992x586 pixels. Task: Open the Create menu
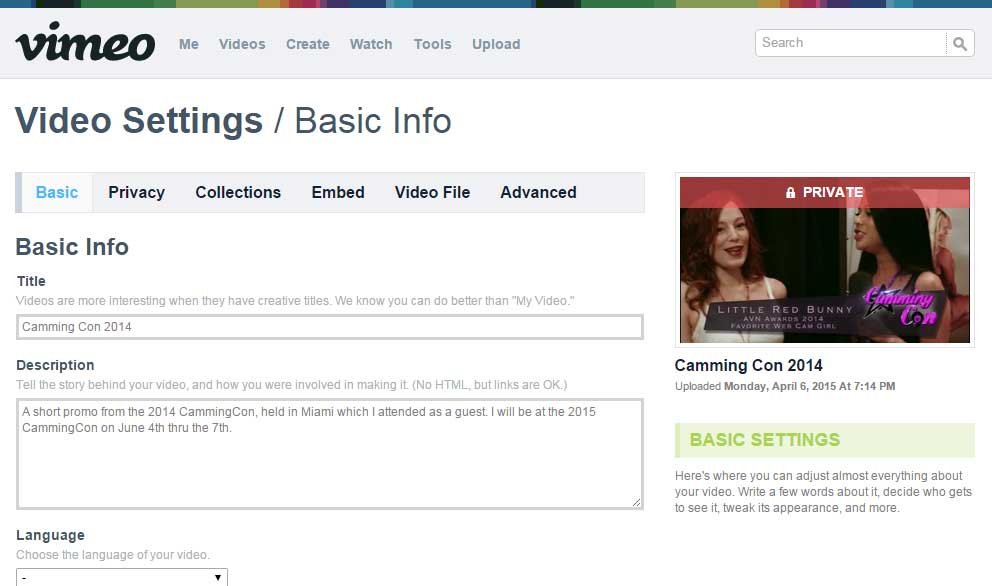point(307,44)
